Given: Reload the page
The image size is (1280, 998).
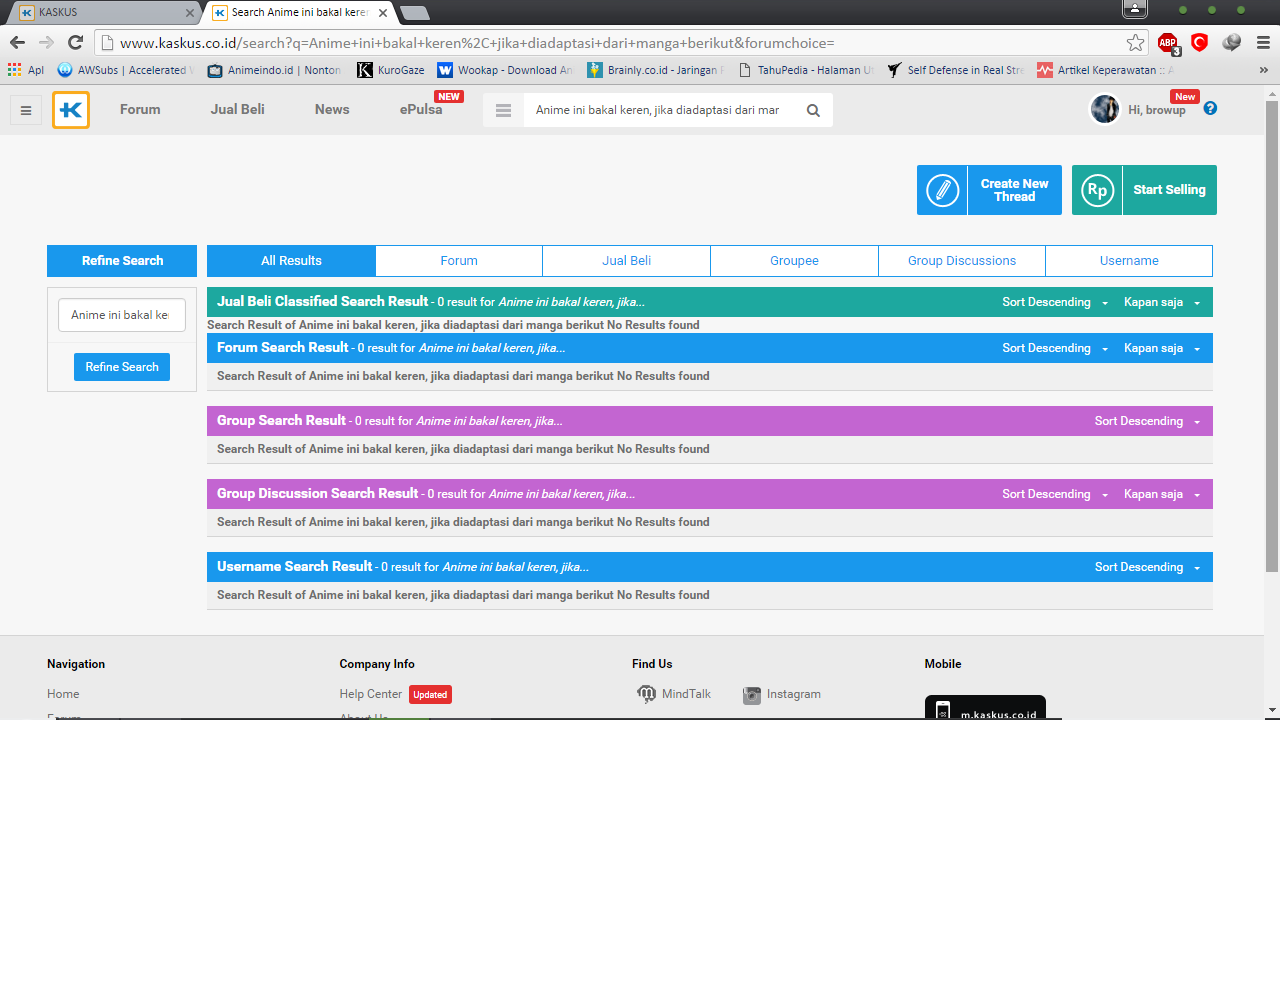Looking at the screenshot, I should pyautogui.click(x=75, y=42).
